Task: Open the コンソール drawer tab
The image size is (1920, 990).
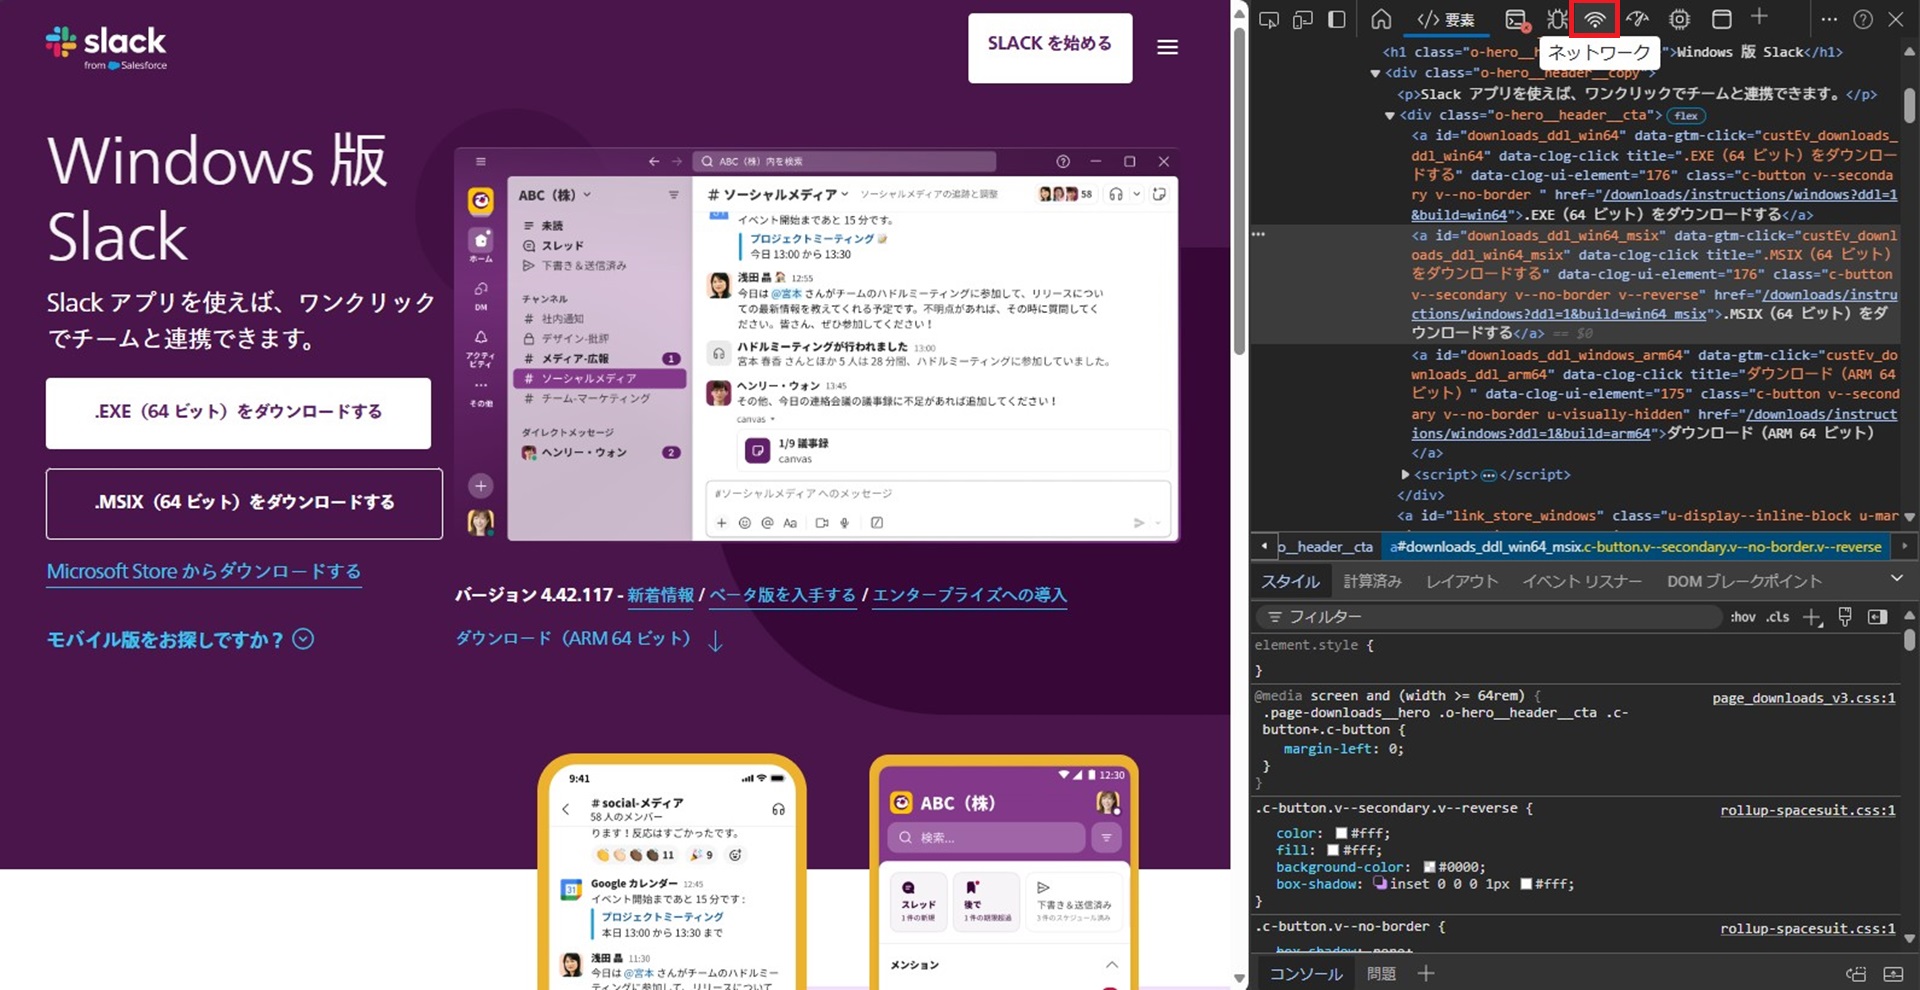Action: click(1306, 973)
